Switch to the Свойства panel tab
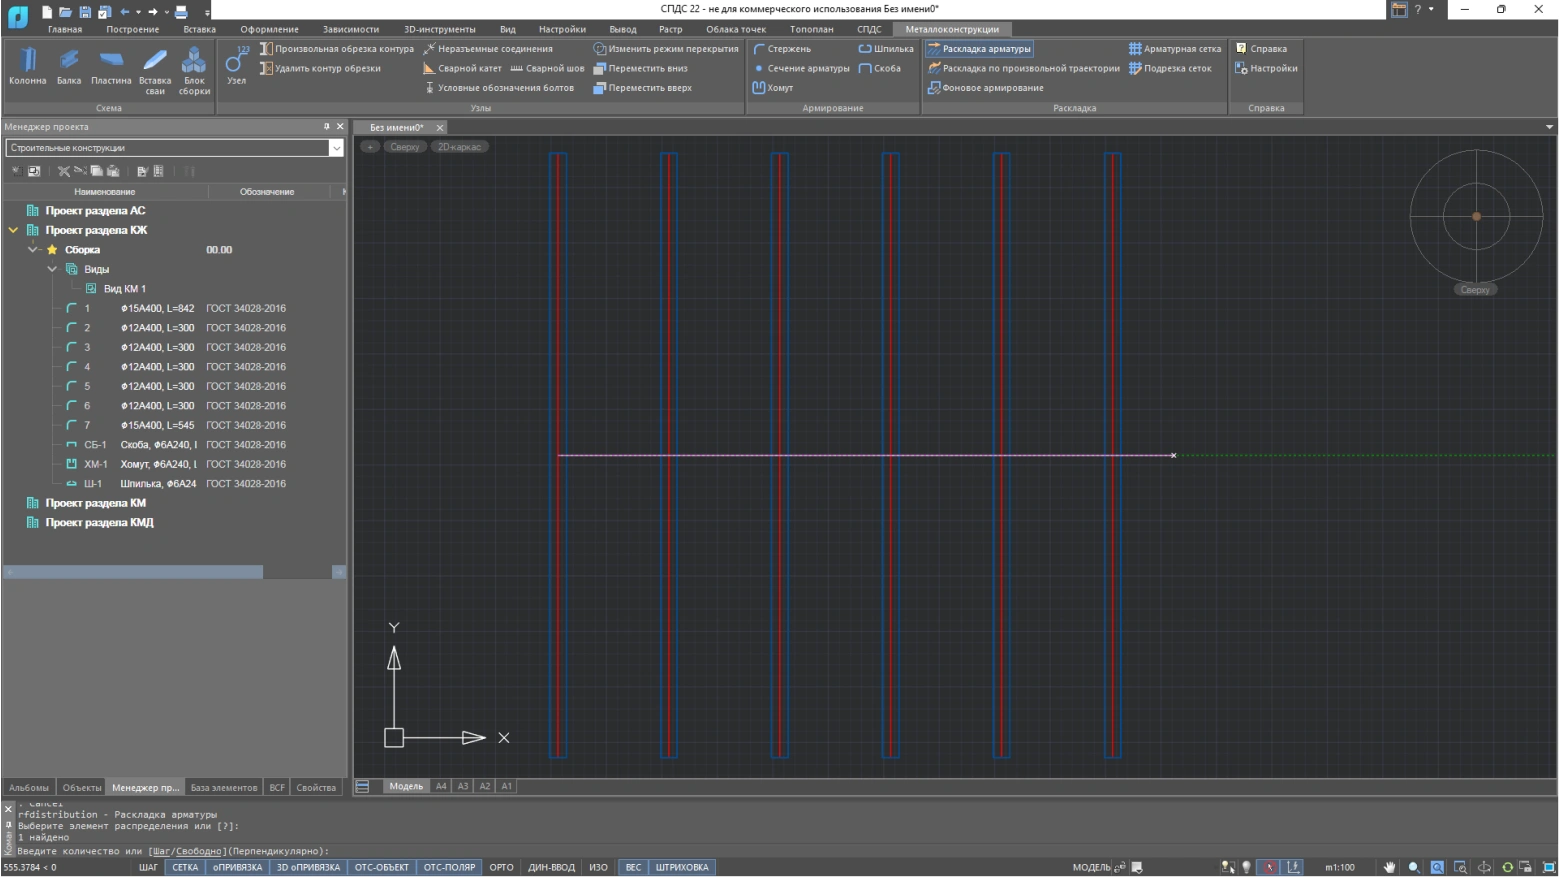 (316, 788)
